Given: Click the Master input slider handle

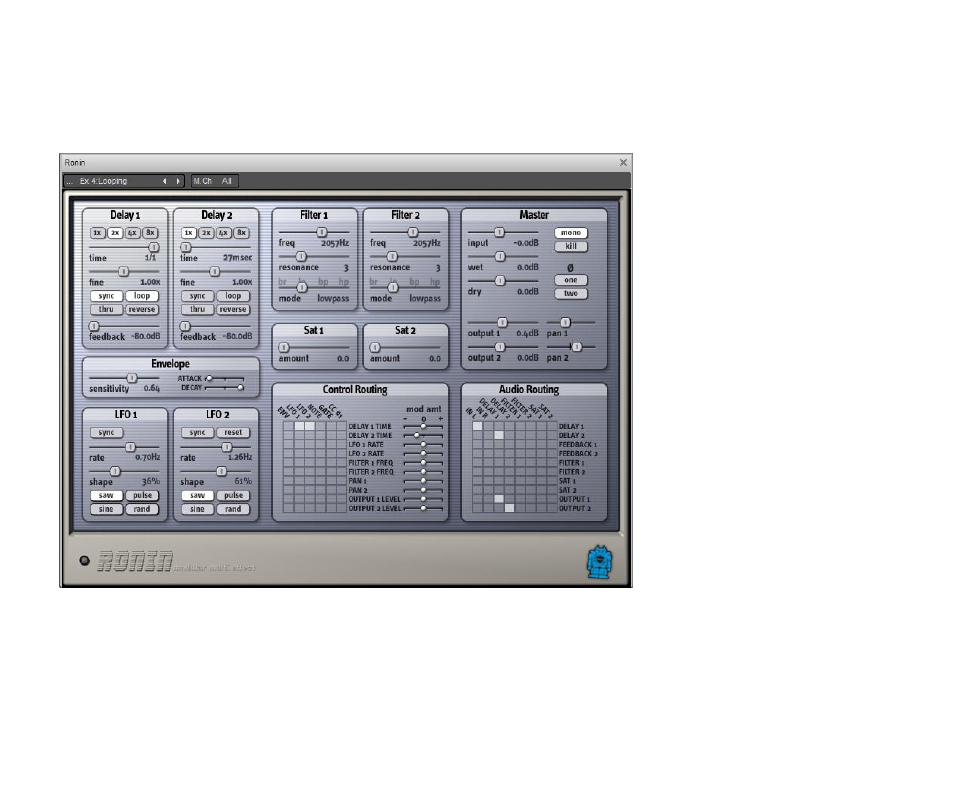Looking at the screenshot, I should [x=500, y=232].
